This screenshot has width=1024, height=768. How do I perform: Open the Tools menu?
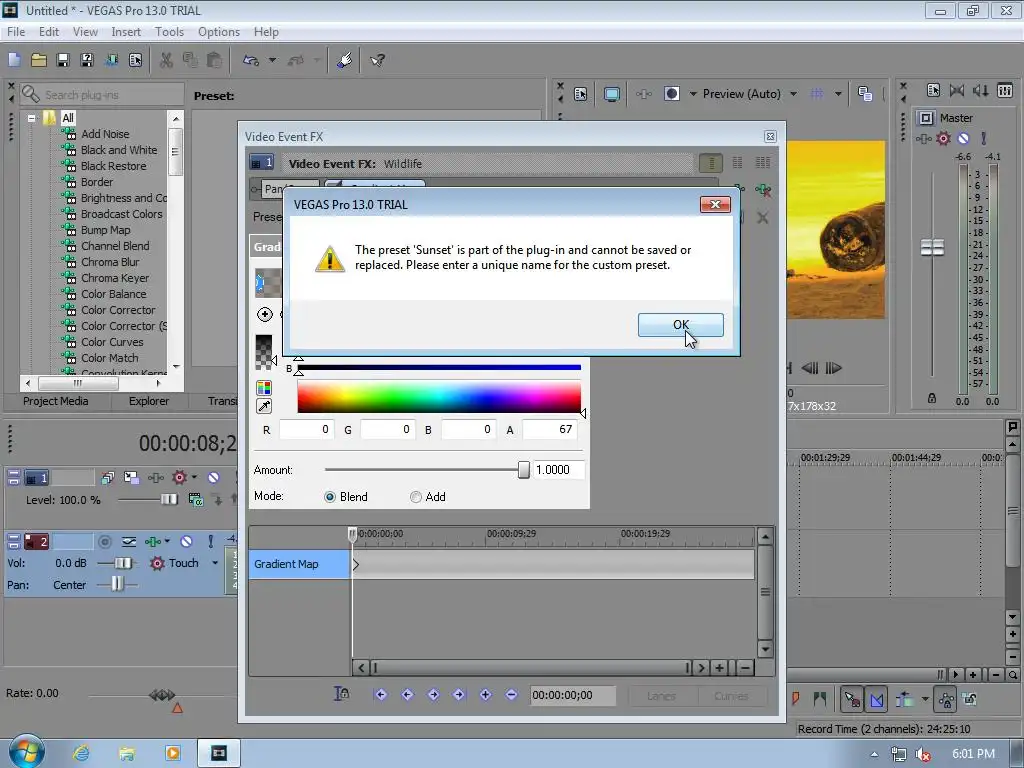point(169,31)
